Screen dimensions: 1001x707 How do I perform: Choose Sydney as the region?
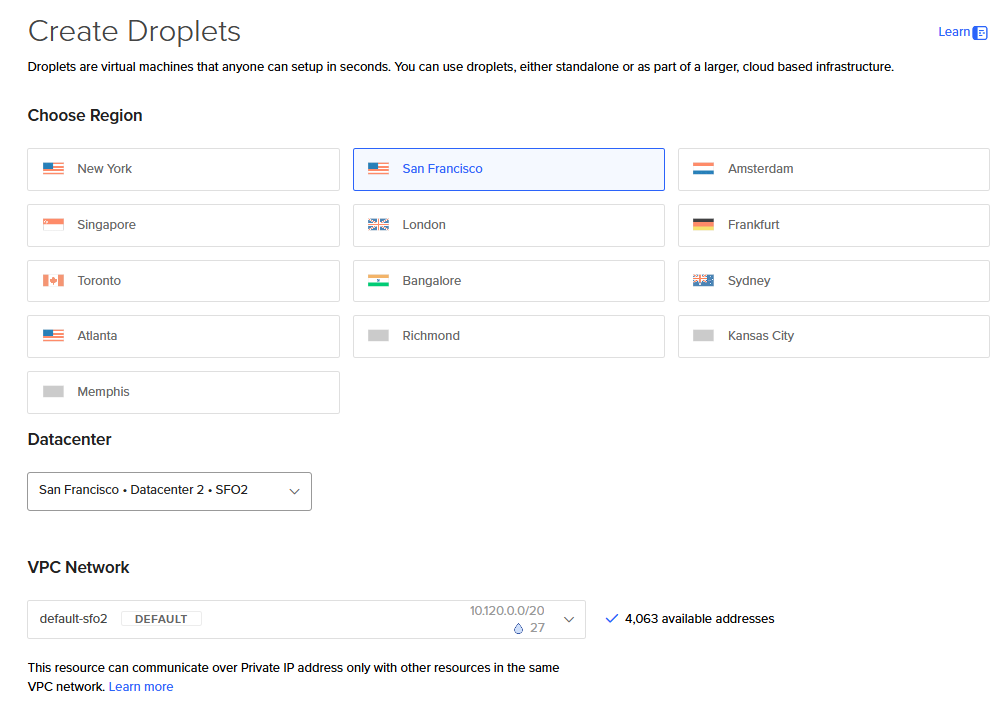(834, 281)
